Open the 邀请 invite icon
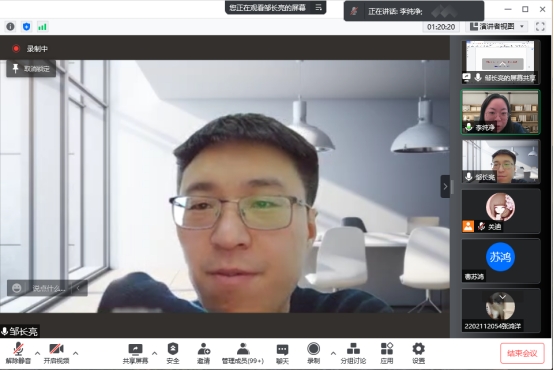The height and width of the screenshot is (370, 554). click(204, 353)
